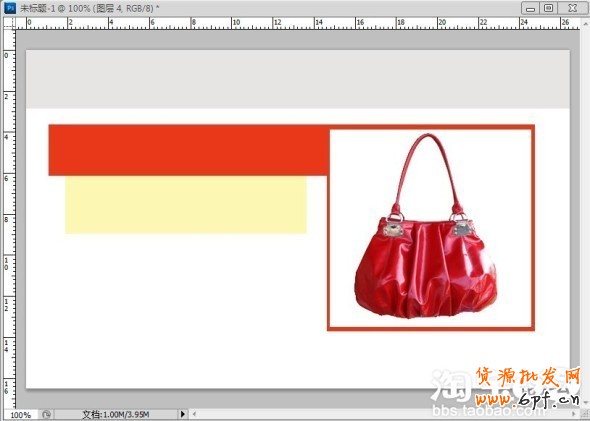
Task: Click the document title bar text
Action: [90, 8]
